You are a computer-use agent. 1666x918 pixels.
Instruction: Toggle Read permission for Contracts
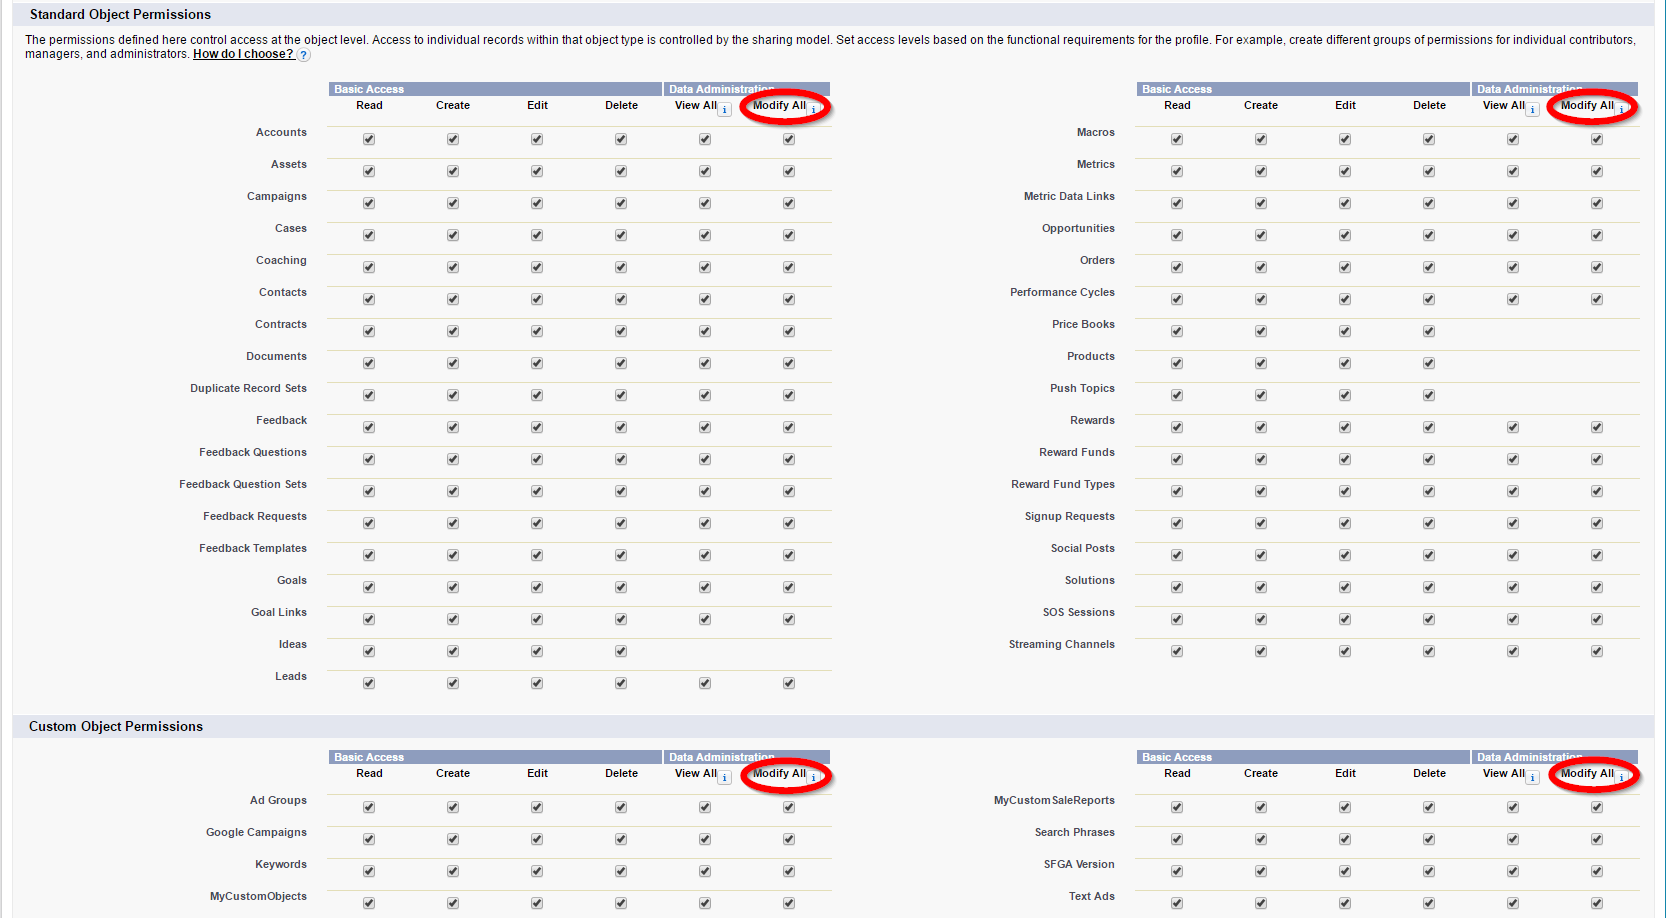coord(369,331)
